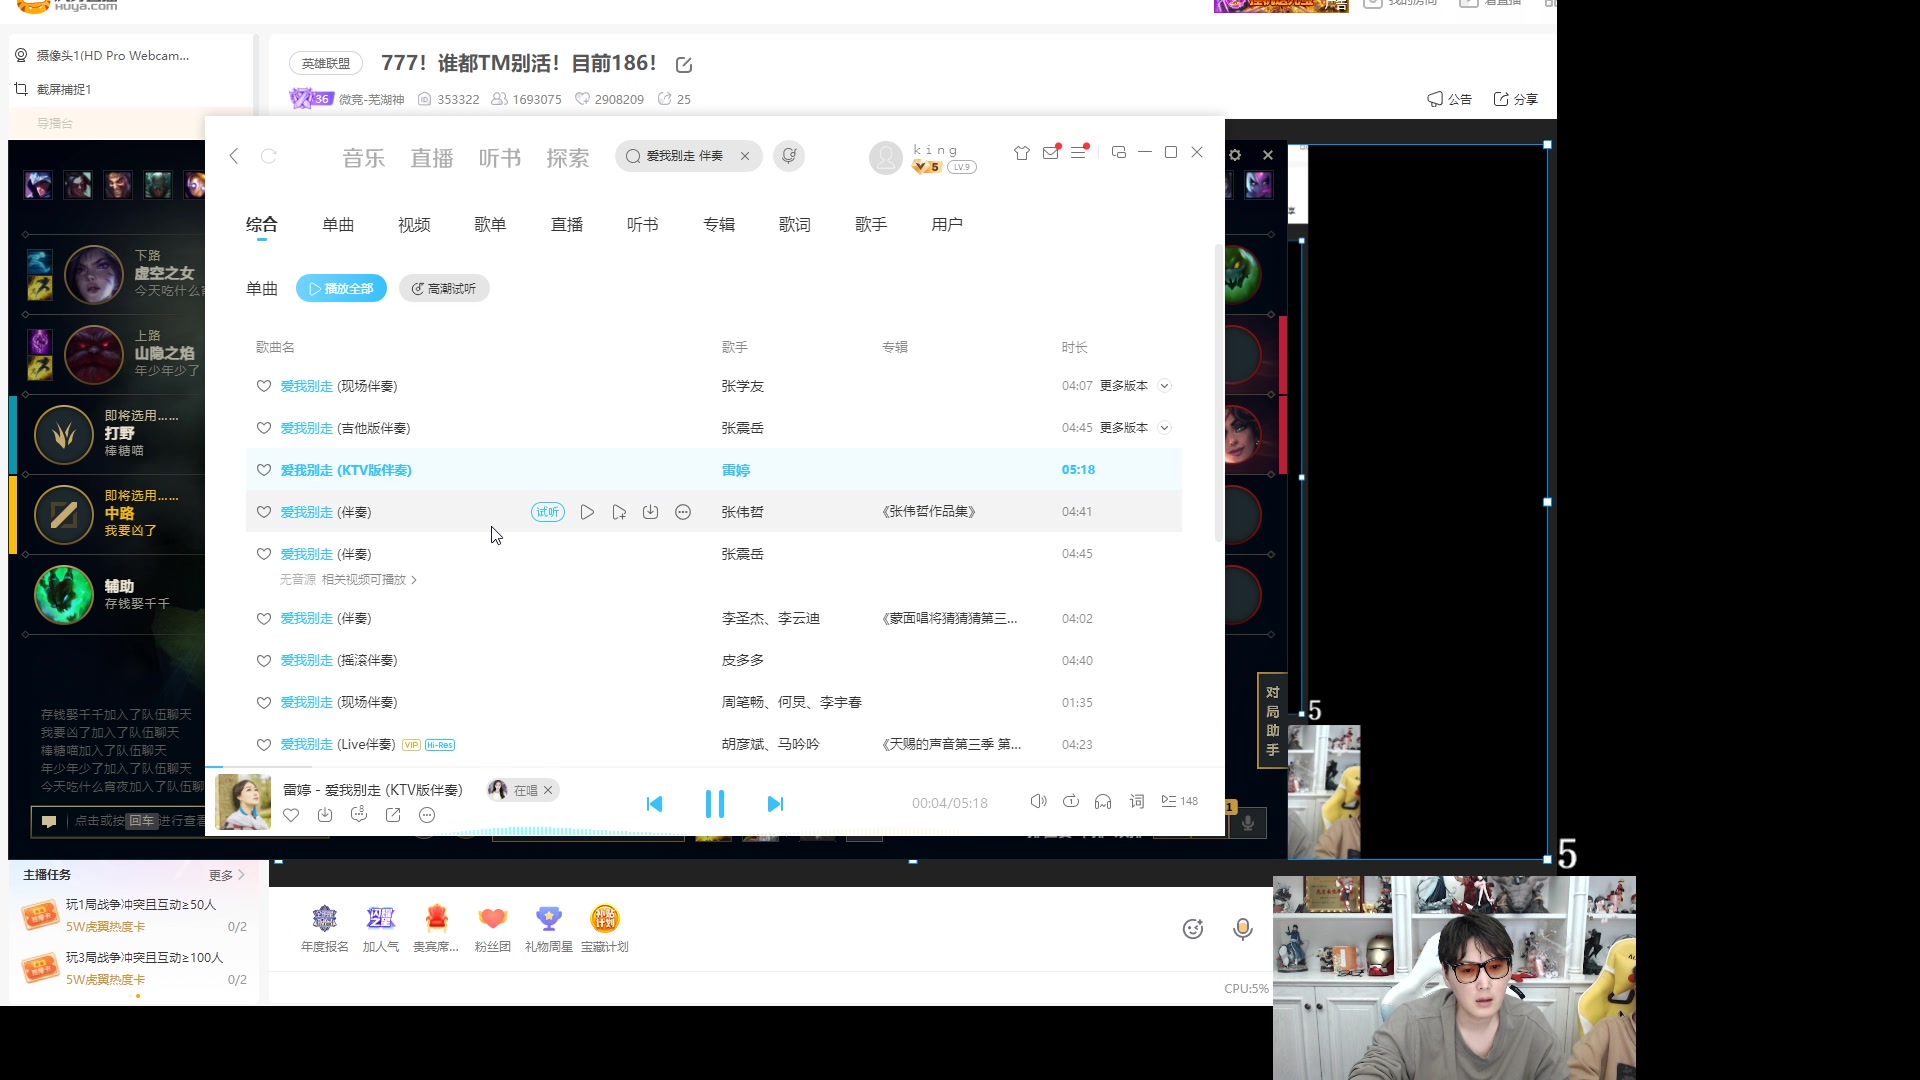The width and height of the screenshot is (1920, 1080).
Task: Open more options for 张信哲 伴奏 row
Action: [x=683, y=512]
